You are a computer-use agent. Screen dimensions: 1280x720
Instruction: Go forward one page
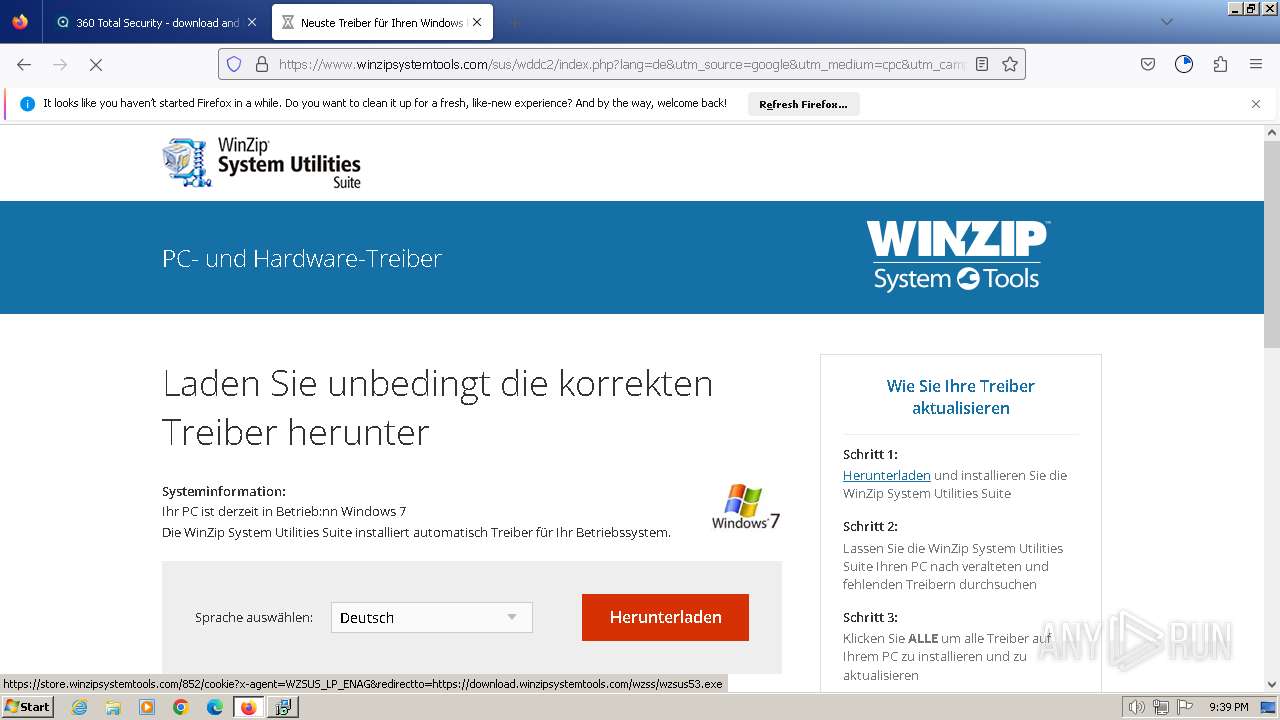click(x=60, y=64)
